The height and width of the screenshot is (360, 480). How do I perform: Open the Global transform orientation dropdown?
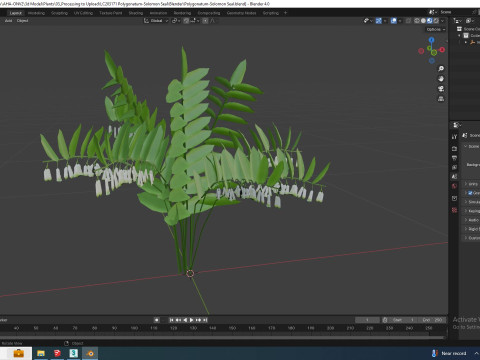click(x=156, y=21)
